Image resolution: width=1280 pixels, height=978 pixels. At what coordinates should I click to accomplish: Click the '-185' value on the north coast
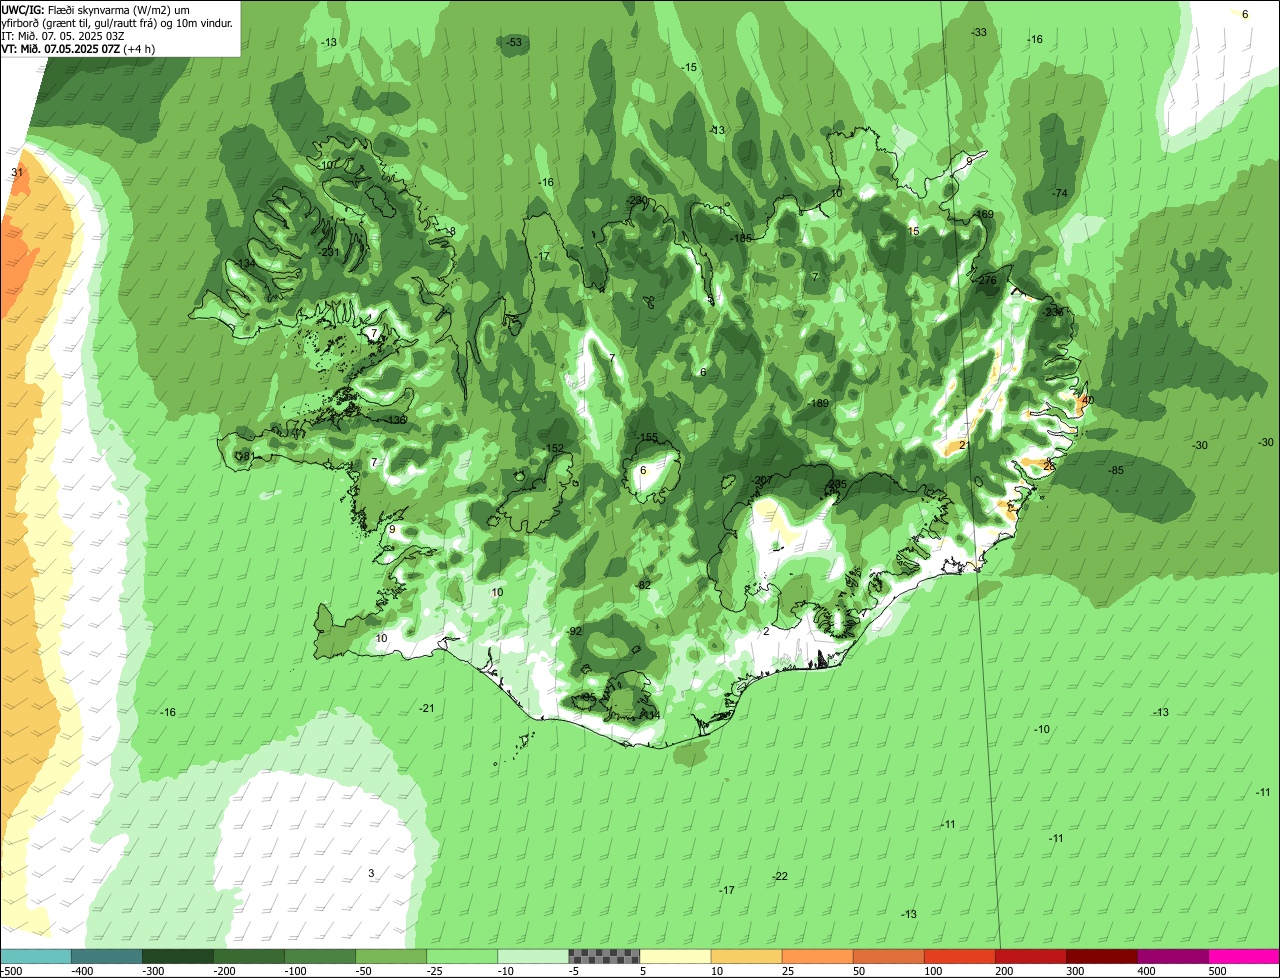click(x=741, y=238)
